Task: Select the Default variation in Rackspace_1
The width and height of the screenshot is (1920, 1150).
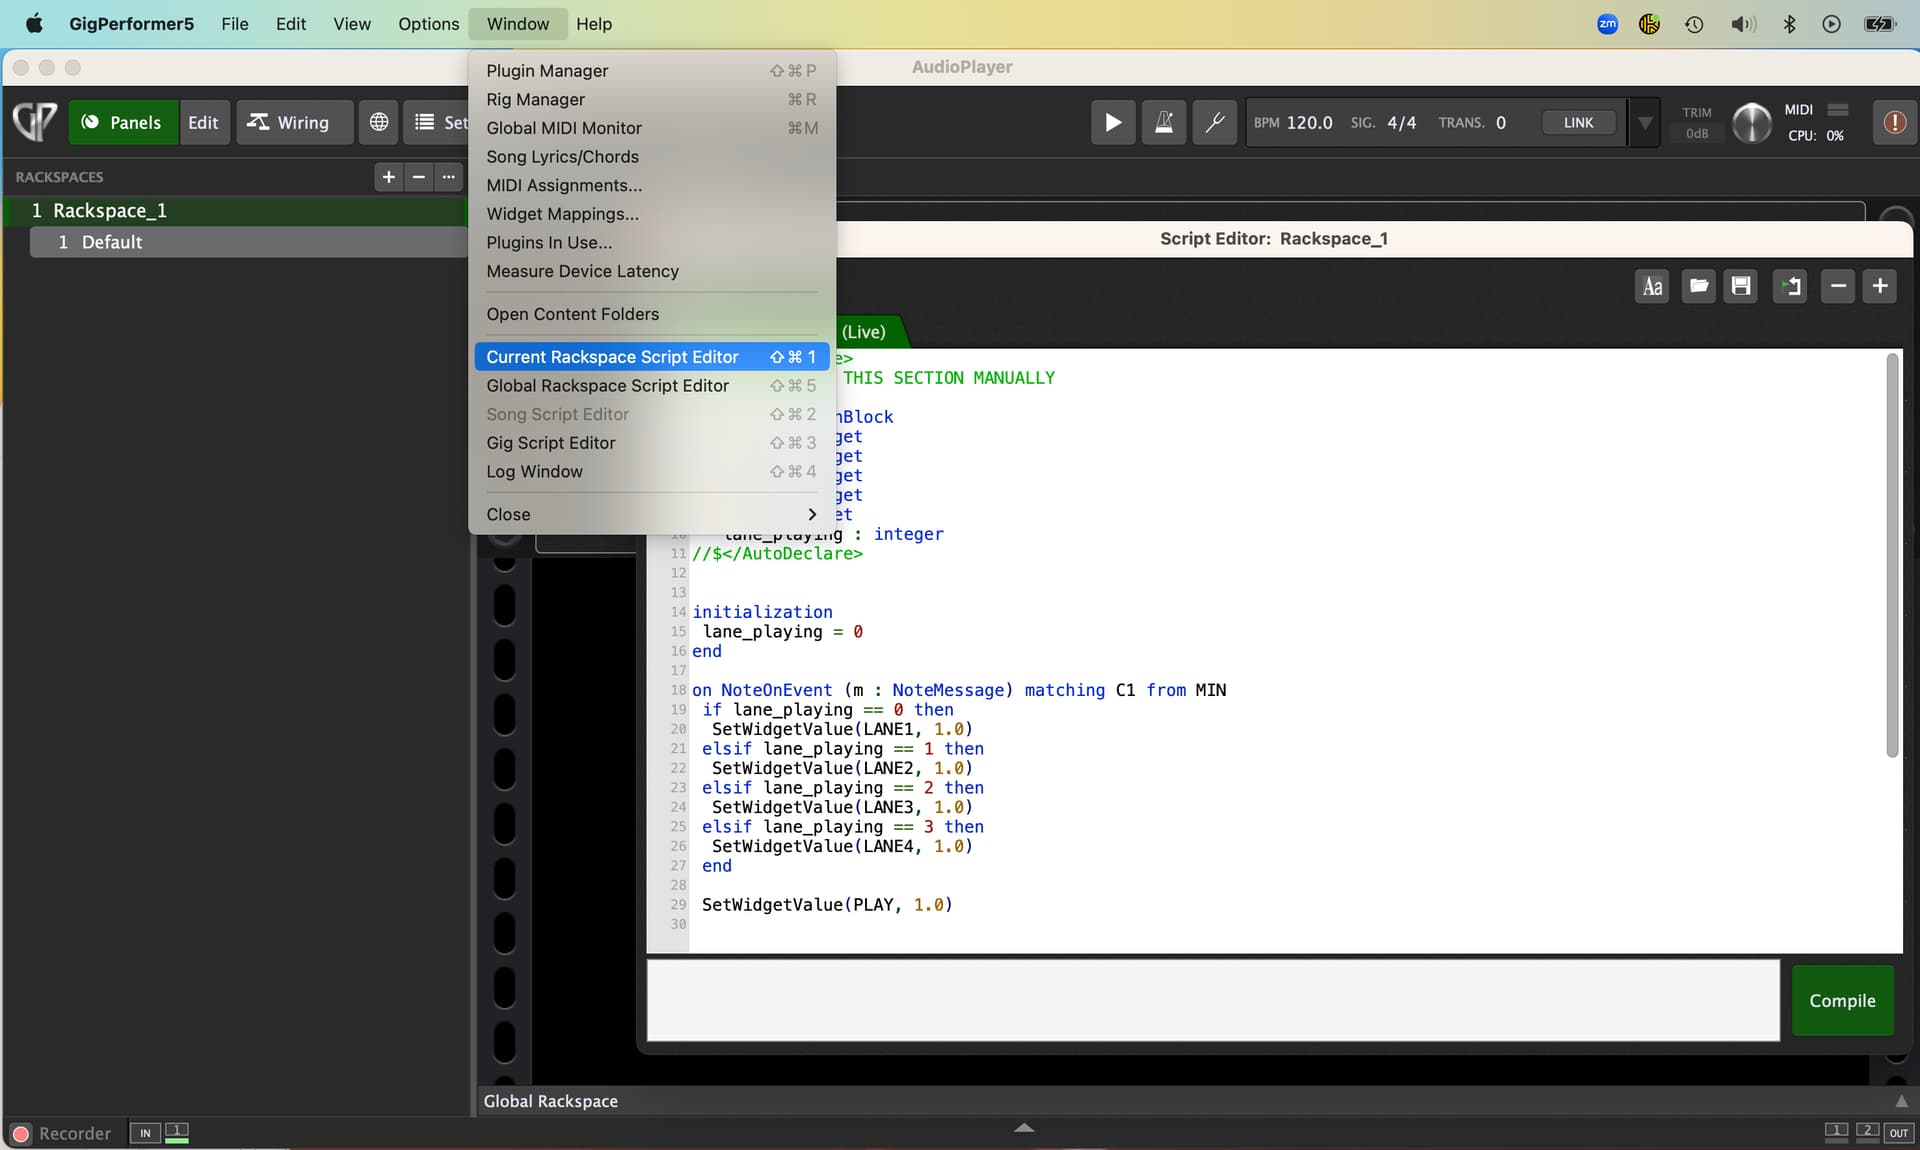Action: (112, 242)
